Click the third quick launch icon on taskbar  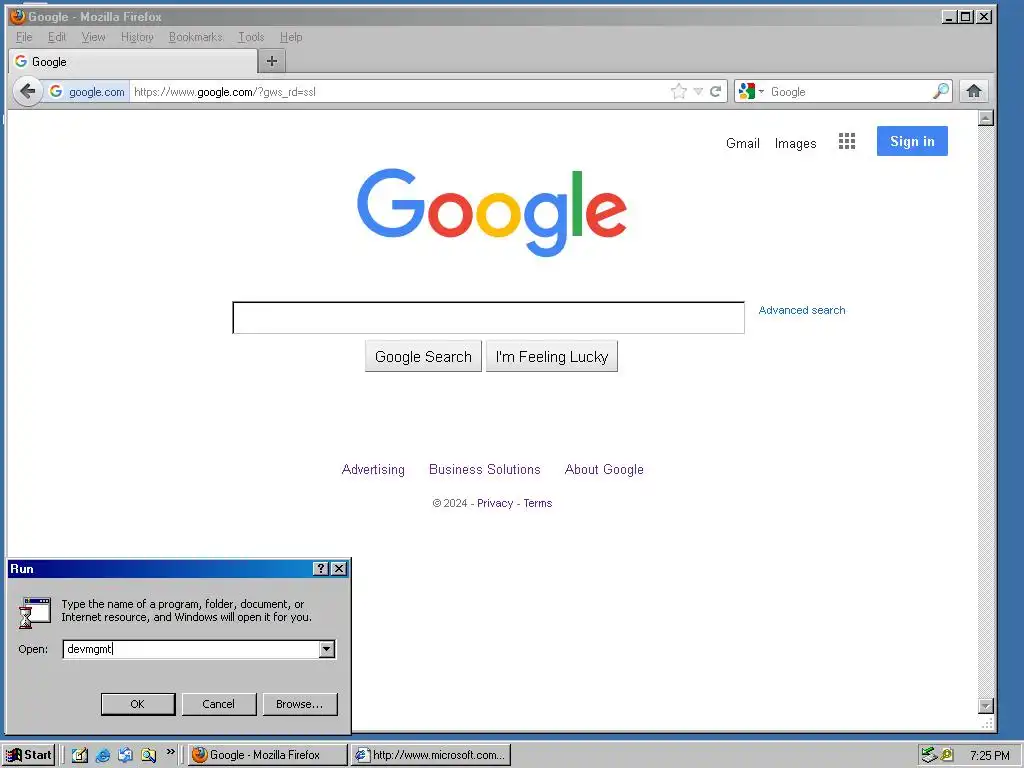point(125,755)
